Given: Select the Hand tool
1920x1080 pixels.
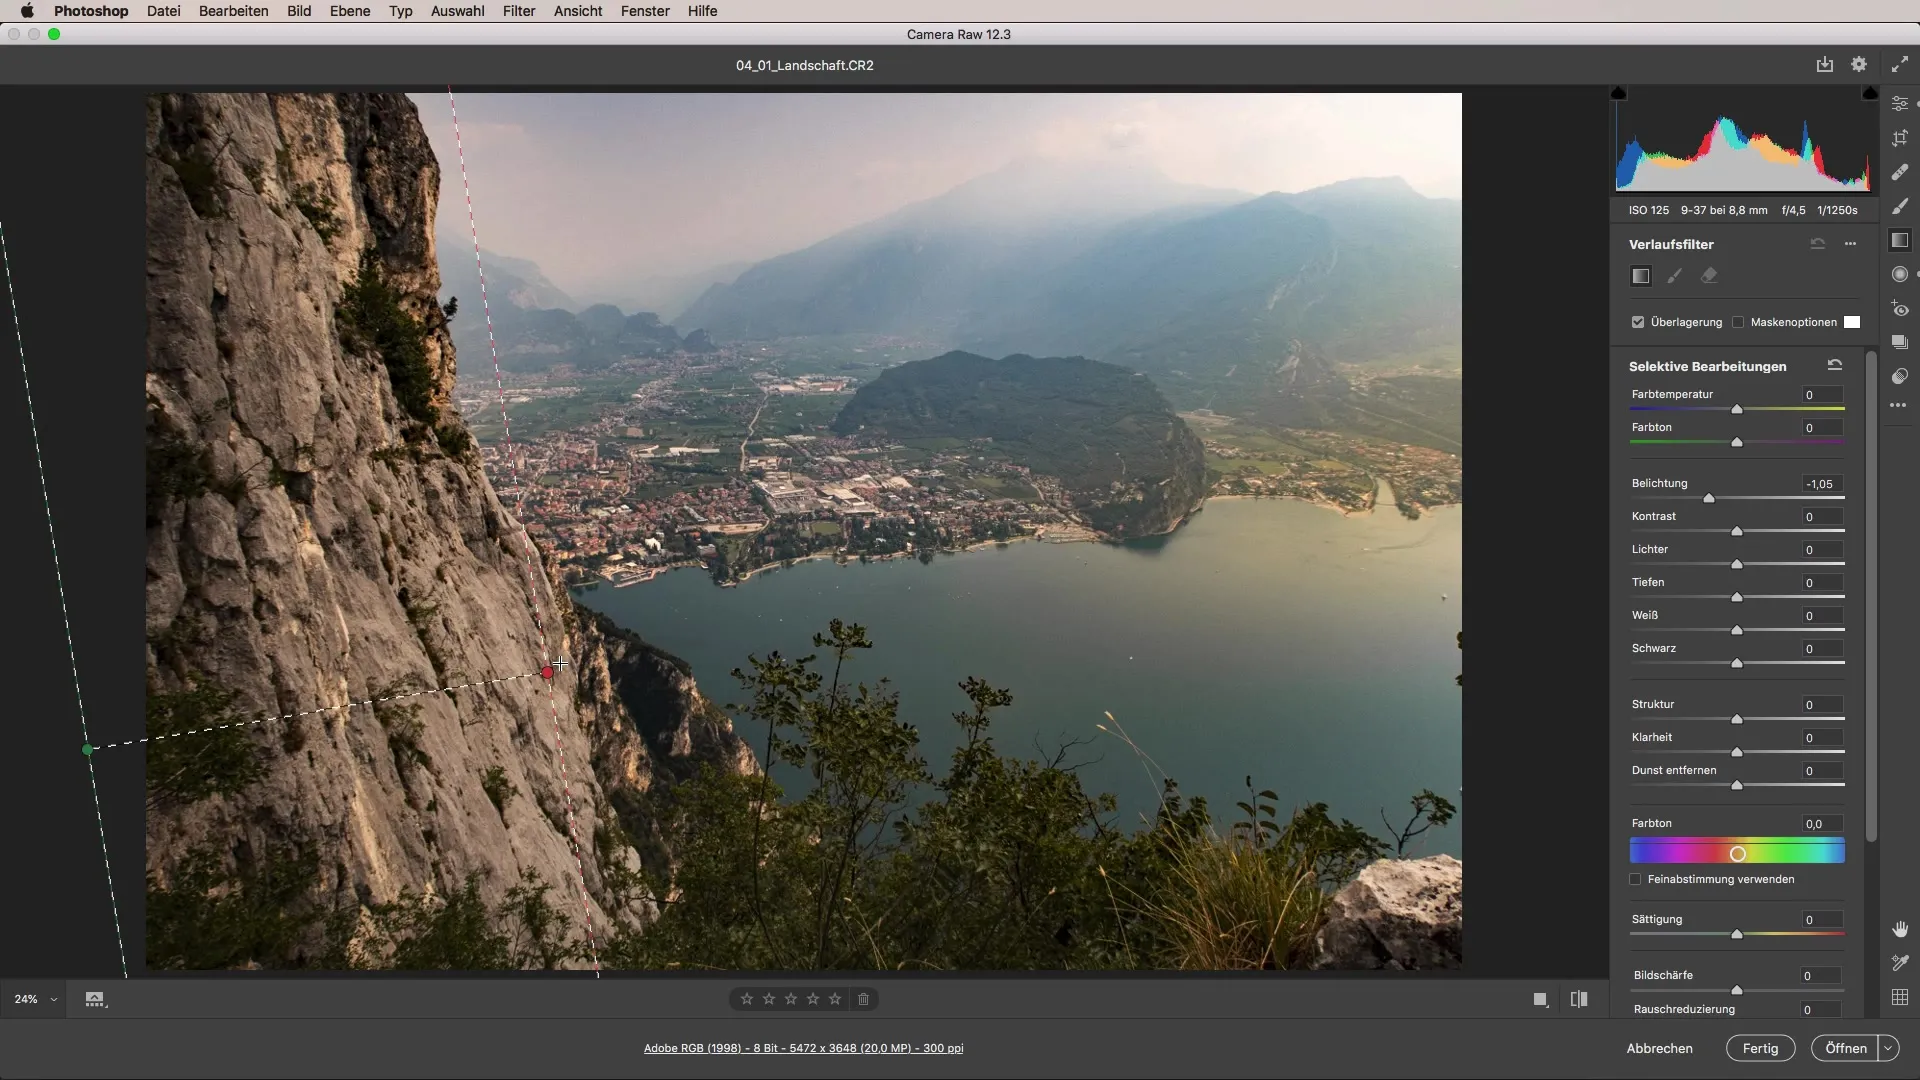Looking at the screenshot, I should 1900,929.
